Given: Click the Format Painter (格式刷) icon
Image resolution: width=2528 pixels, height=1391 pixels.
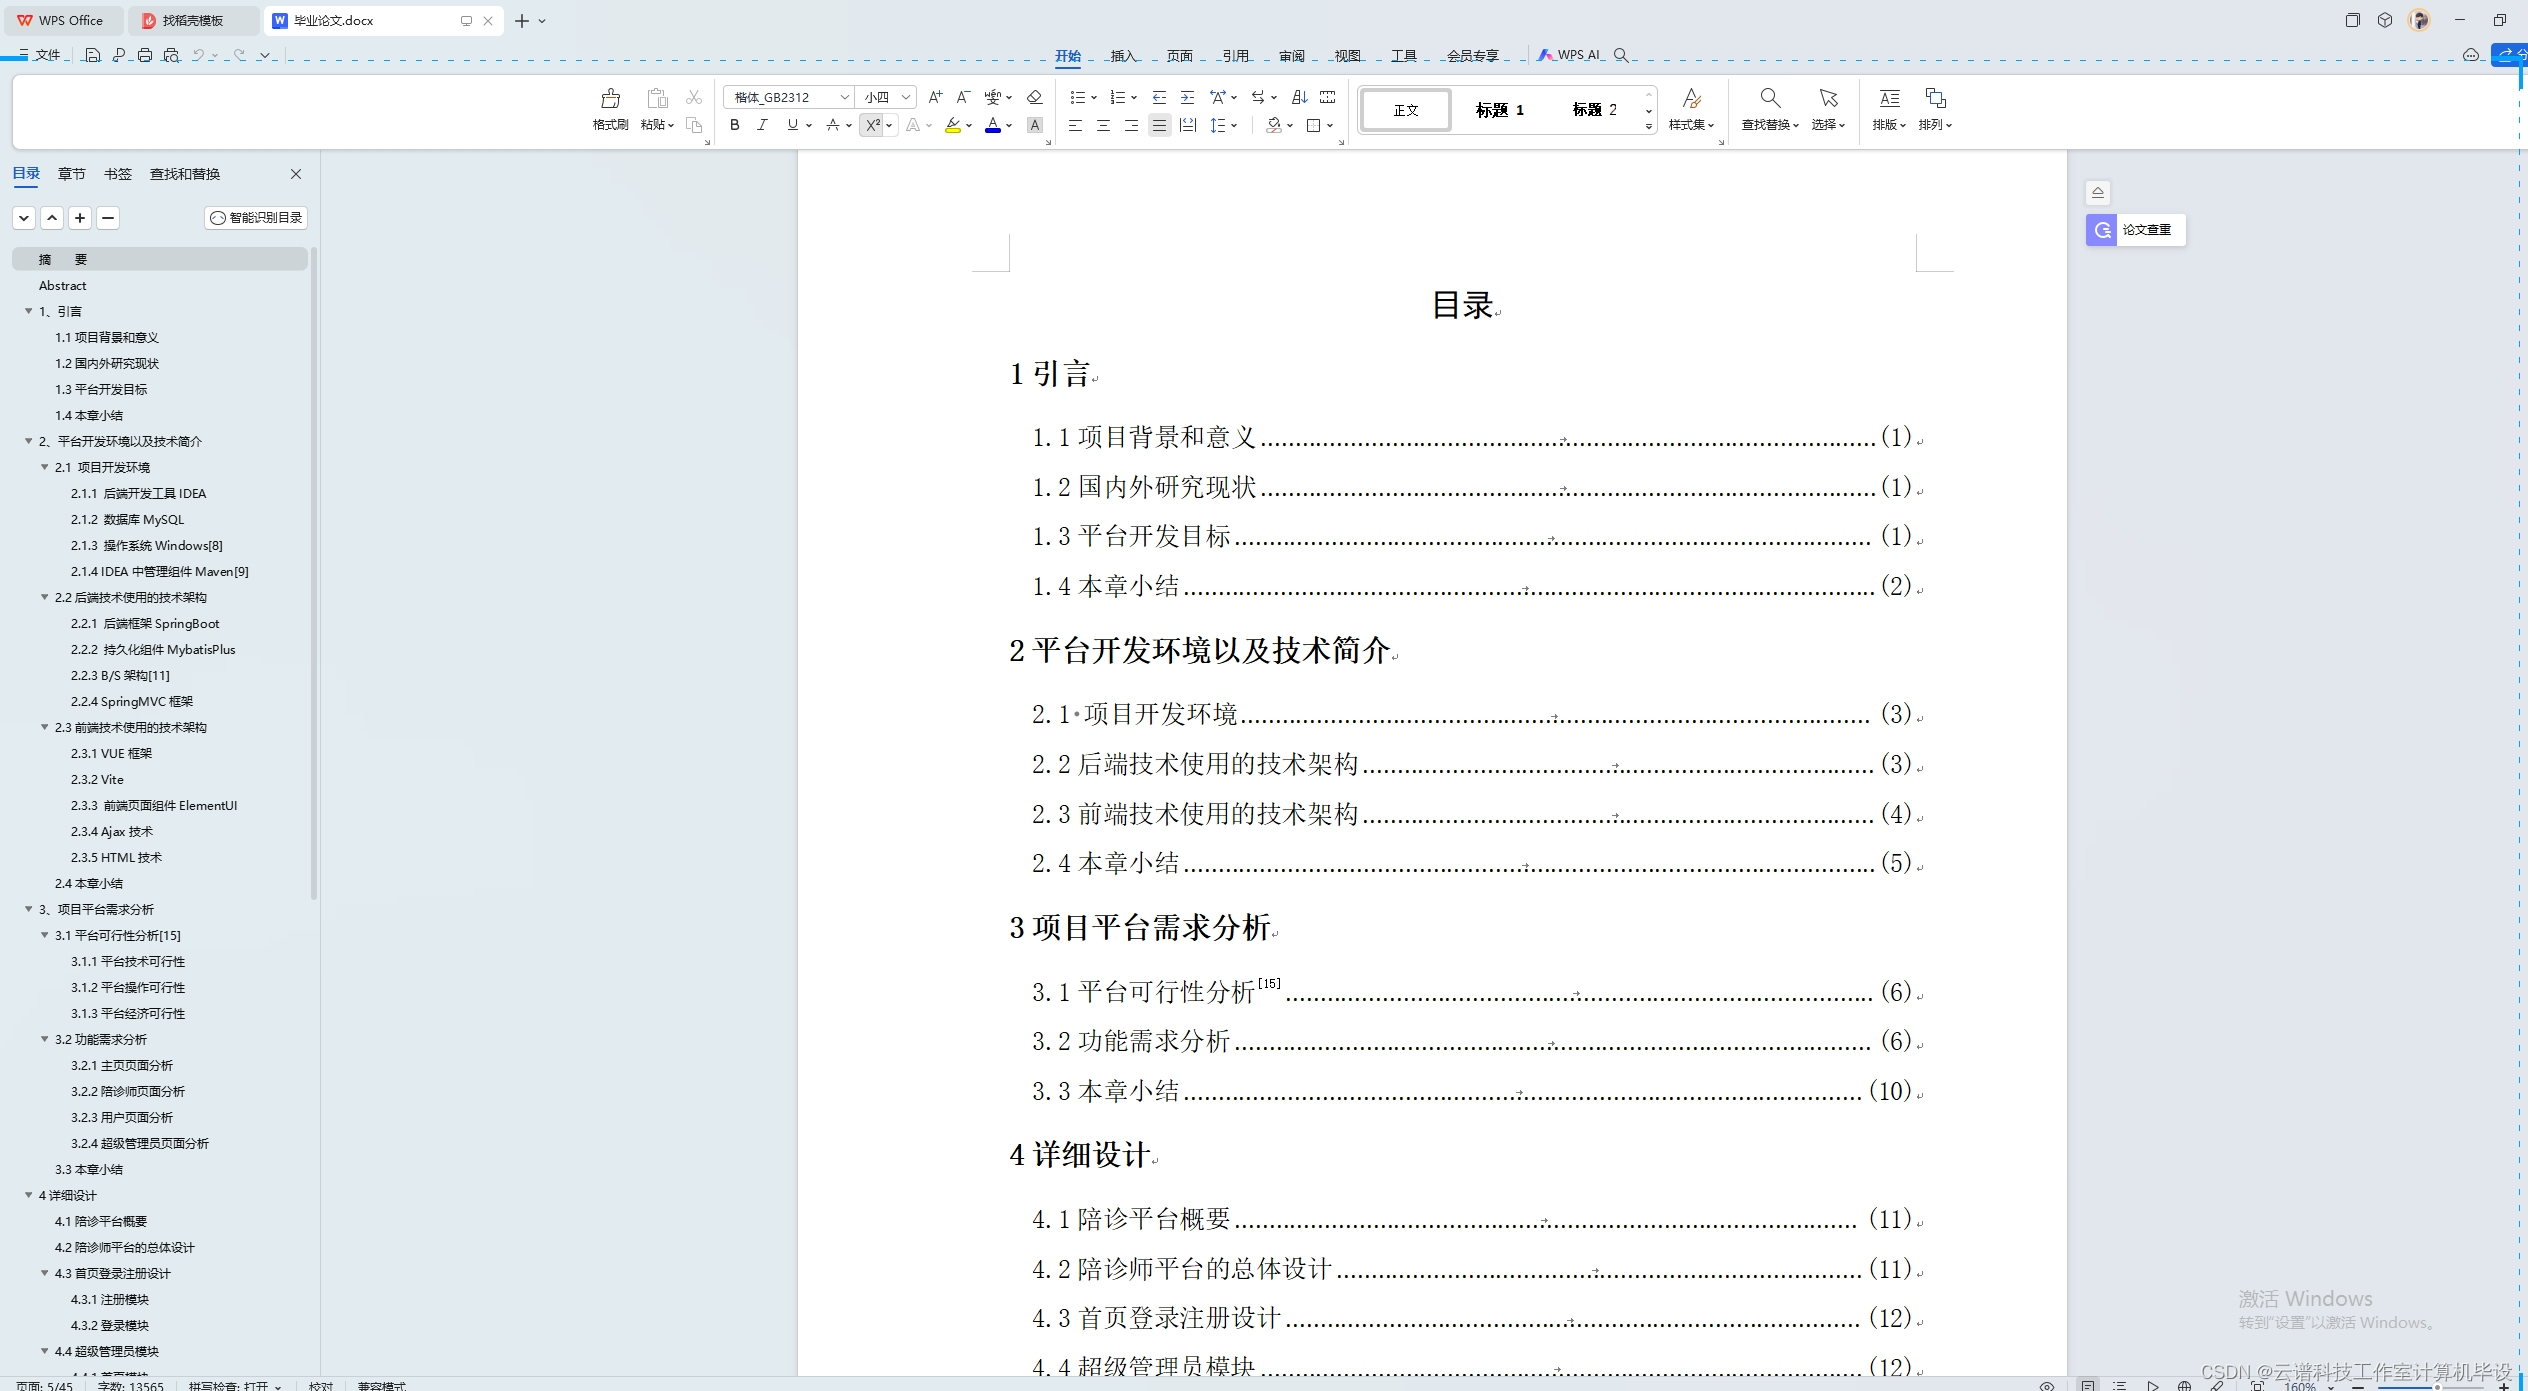Looking at the screenshot, I should click(610, 99).
